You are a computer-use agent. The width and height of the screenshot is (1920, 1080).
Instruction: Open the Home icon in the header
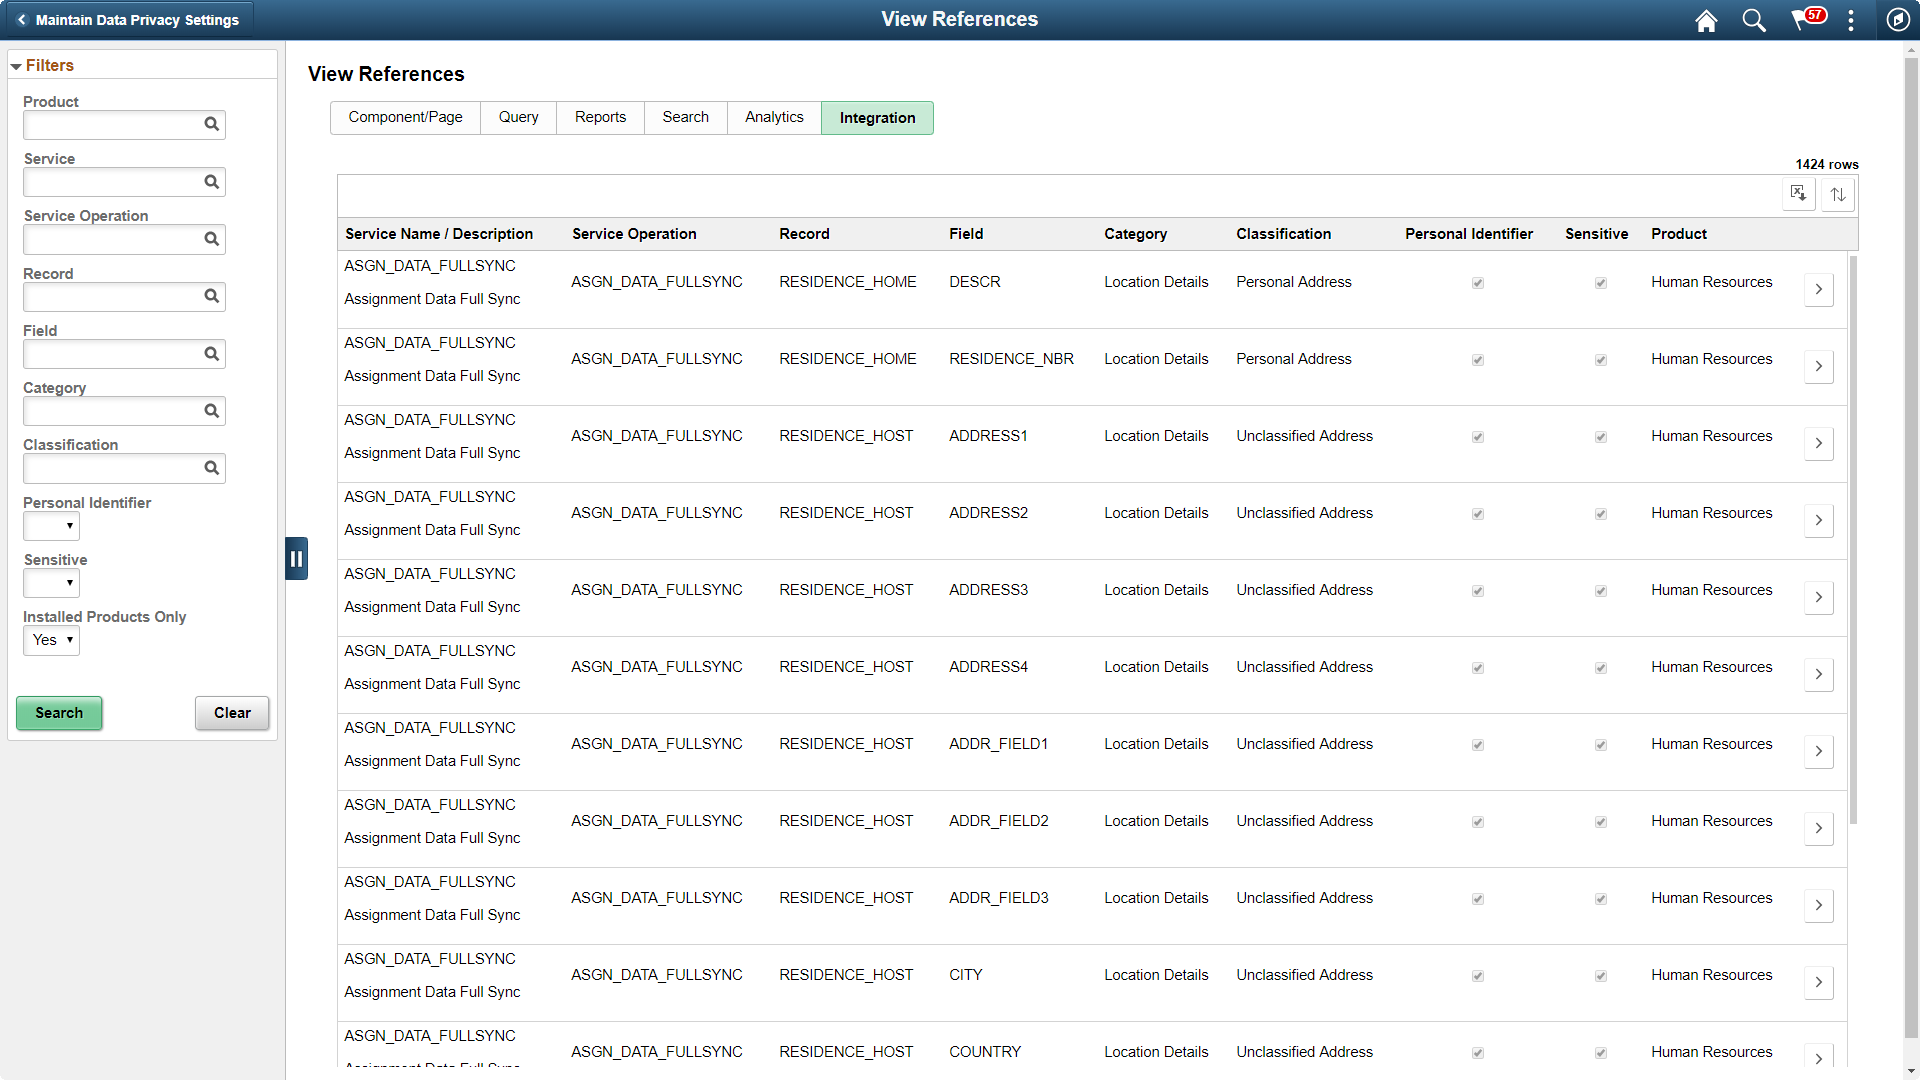(x=1705, y=20)
